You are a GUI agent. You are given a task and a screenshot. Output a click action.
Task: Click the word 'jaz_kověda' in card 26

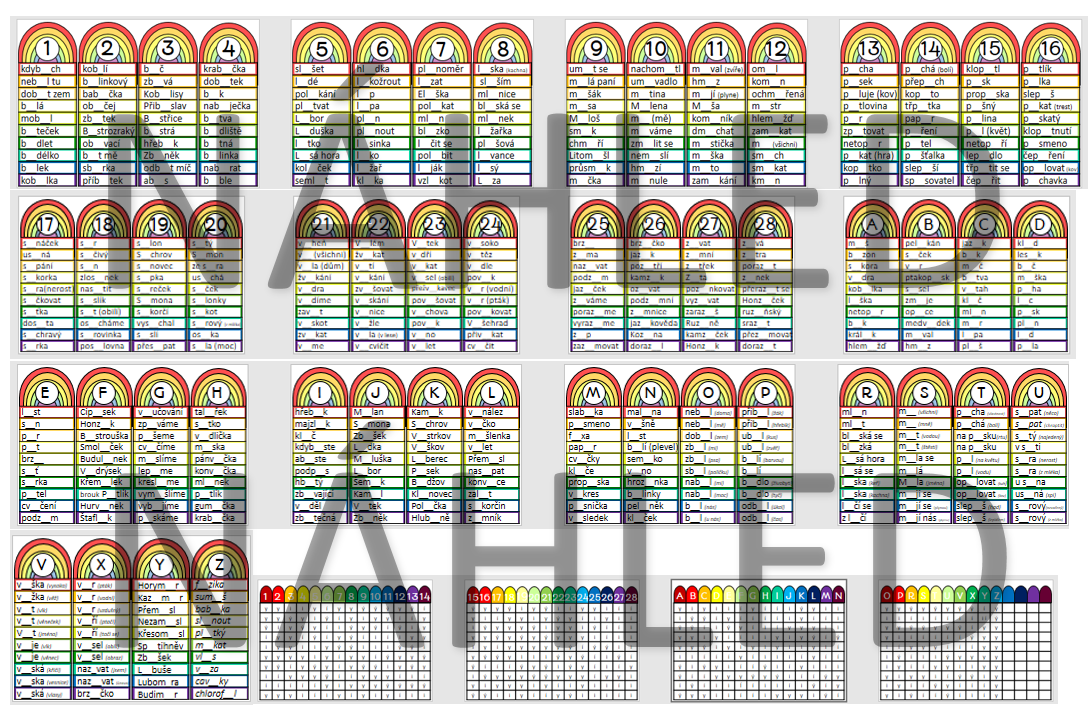pyautogui.click(x=654, y=323)
